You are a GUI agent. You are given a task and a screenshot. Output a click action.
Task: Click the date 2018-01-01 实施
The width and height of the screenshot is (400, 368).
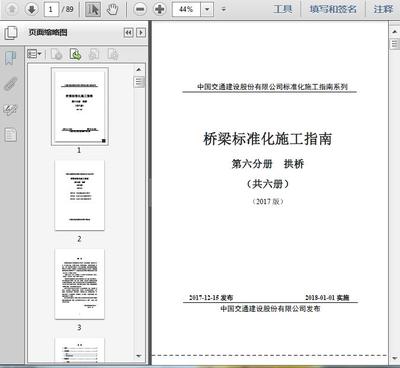327,297
